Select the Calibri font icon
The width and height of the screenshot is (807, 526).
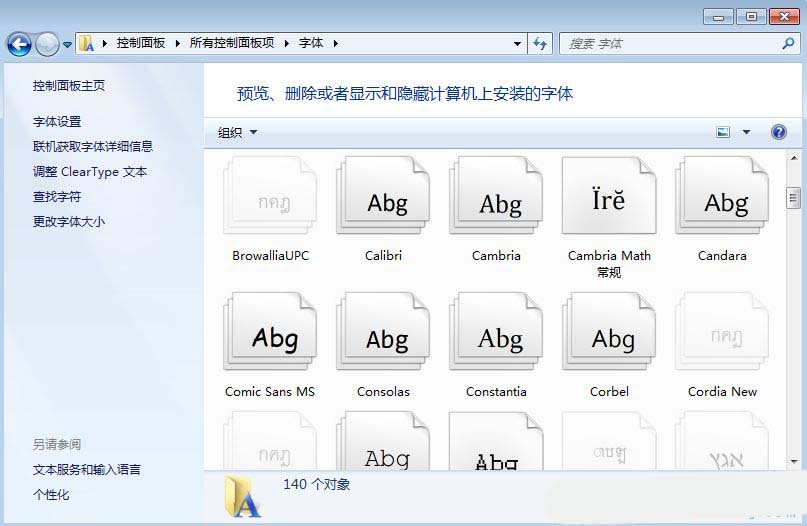point(383,196)
